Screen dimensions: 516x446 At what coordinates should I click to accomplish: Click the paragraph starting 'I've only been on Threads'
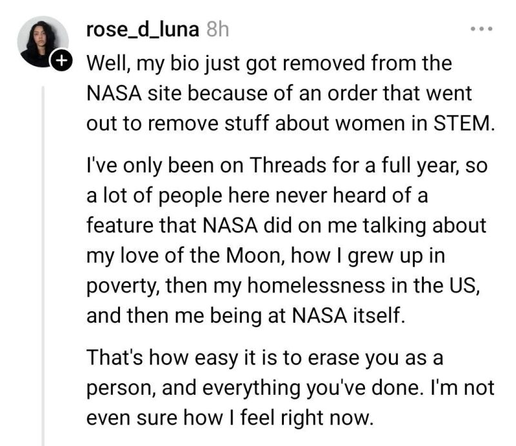coord(287,240)
